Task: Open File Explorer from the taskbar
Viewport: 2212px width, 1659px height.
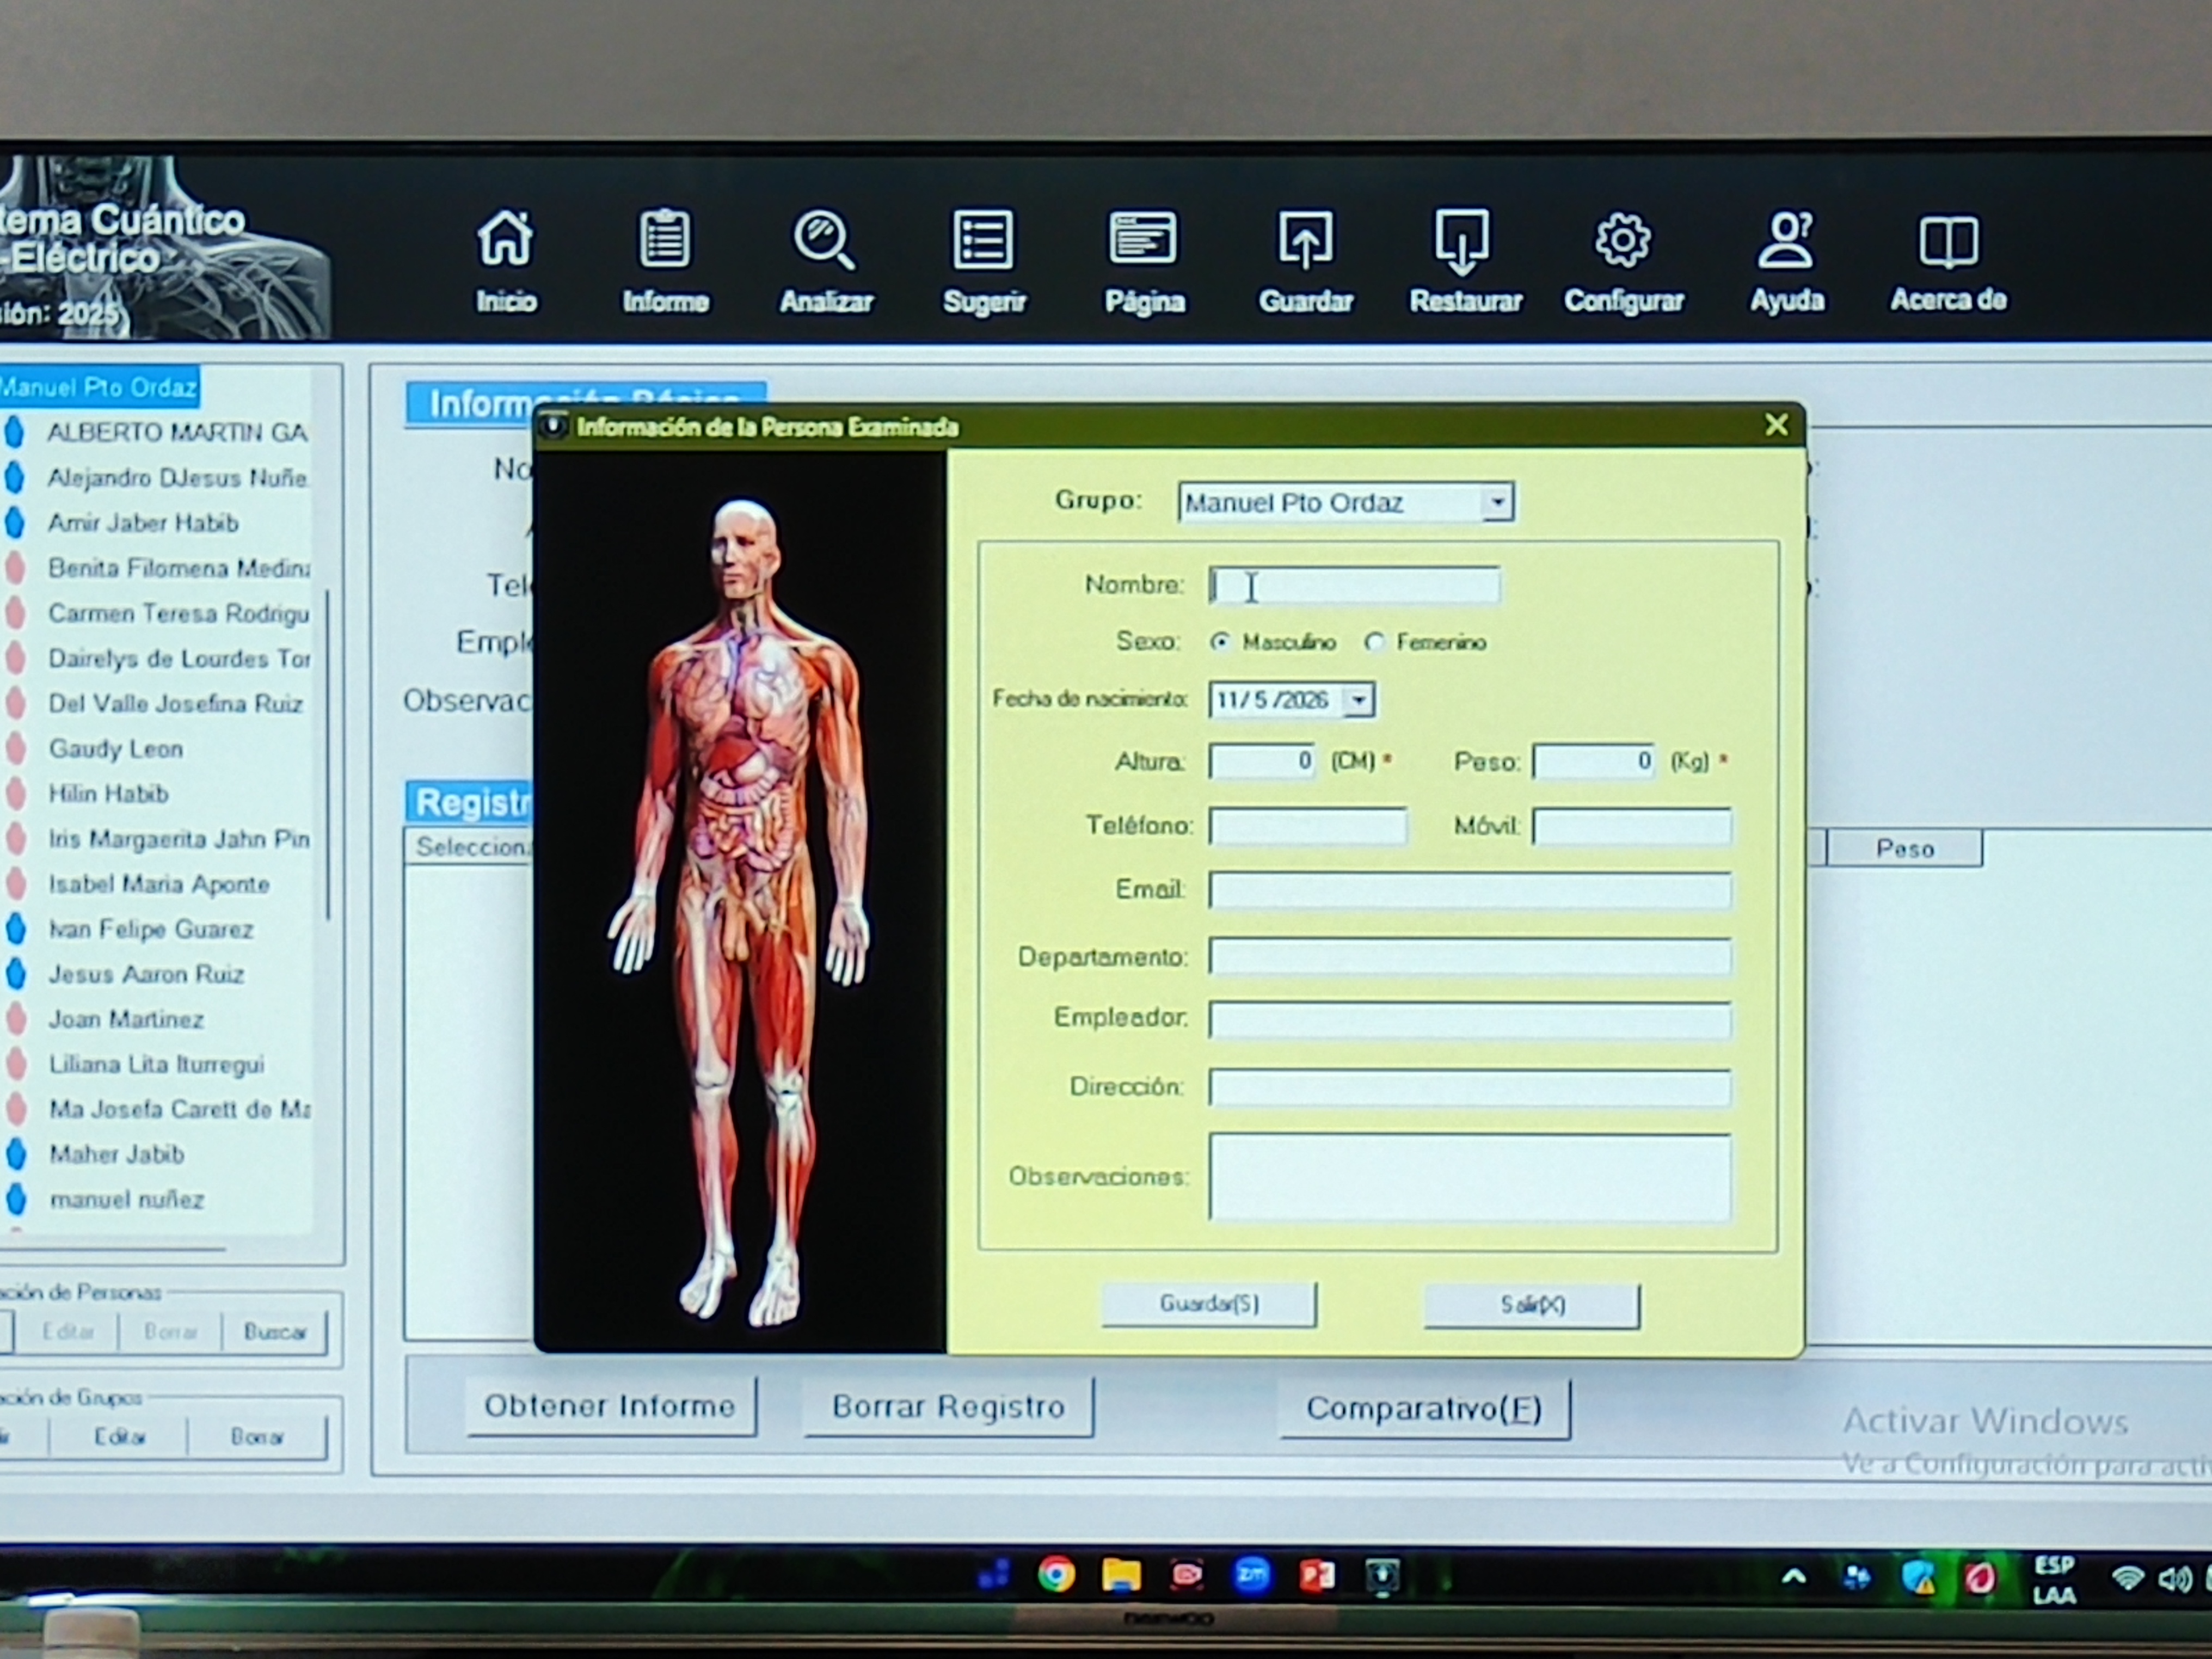Action: coord(1121,1576)
